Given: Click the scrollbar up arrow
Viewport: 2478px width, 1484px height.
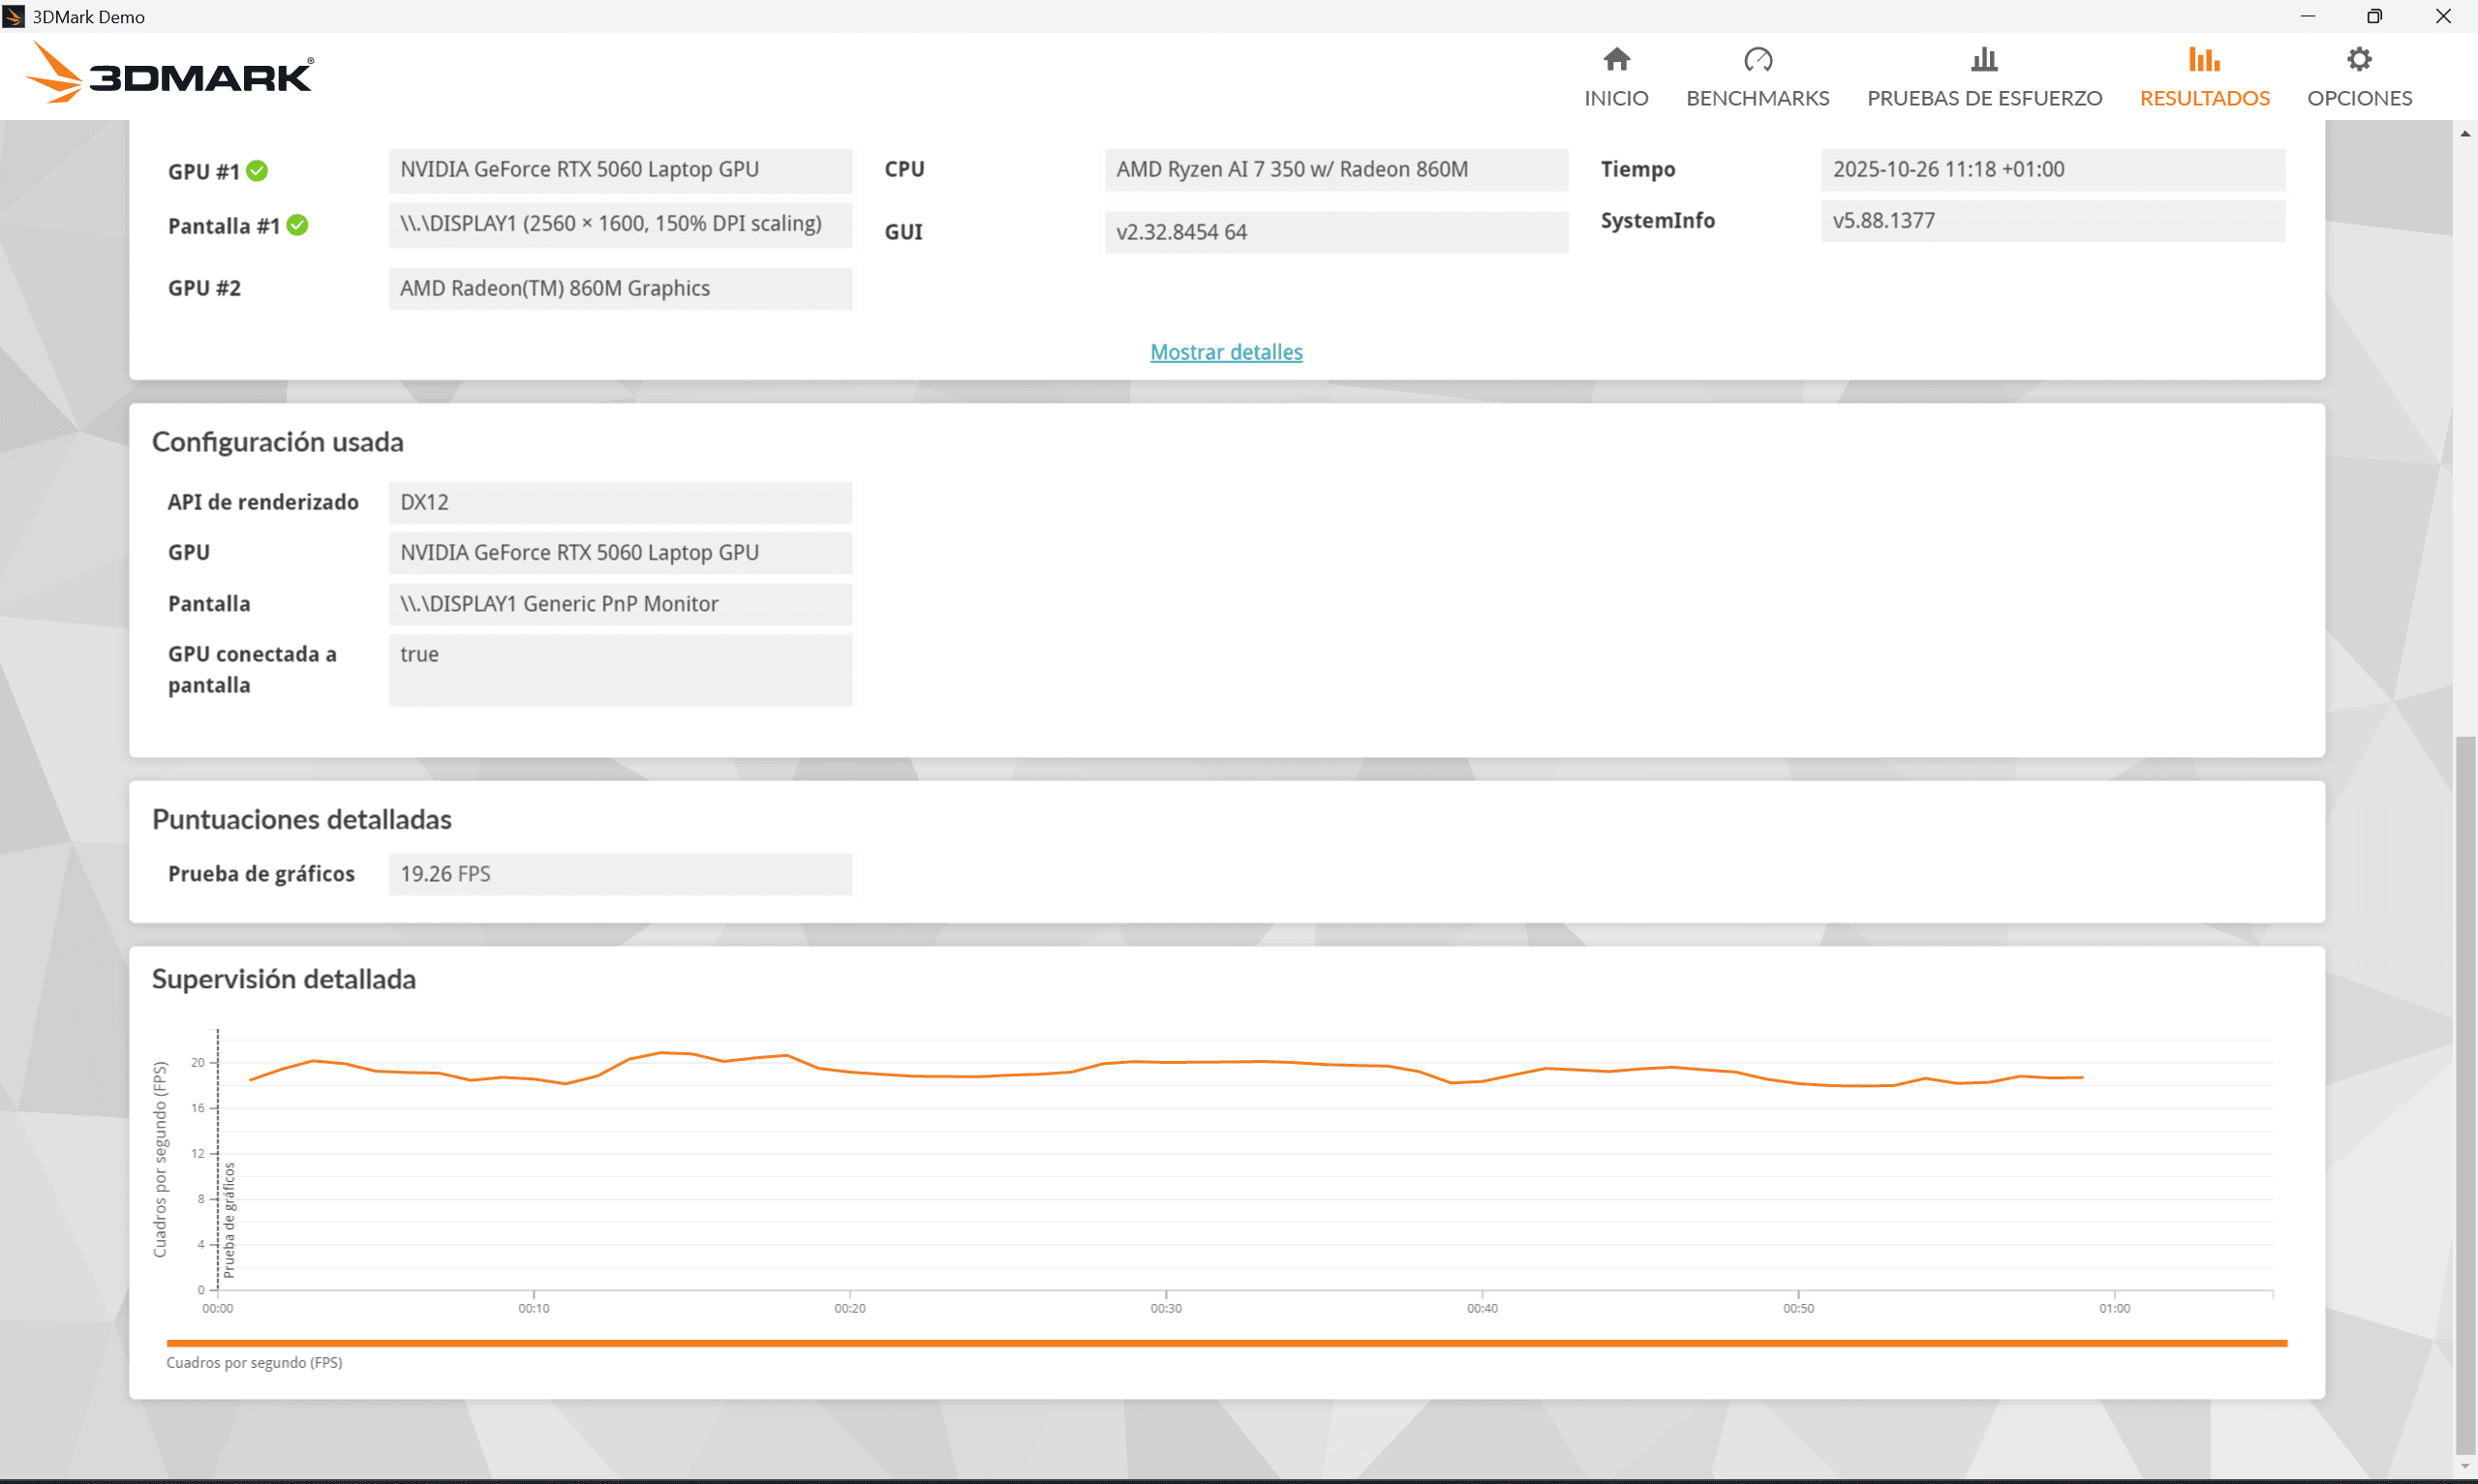Looking at the screenshot, I should click(x=2465, y=133).
